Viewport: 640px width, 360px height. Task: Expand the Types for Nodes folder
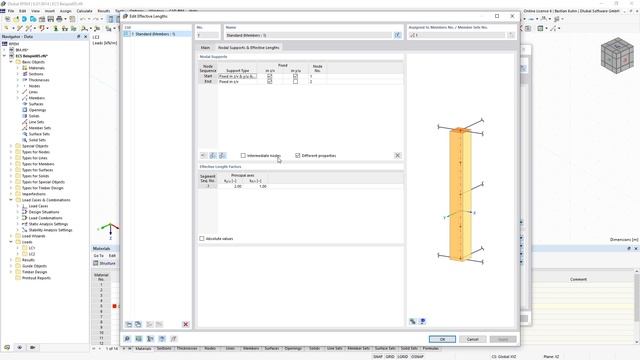point(11,152)
